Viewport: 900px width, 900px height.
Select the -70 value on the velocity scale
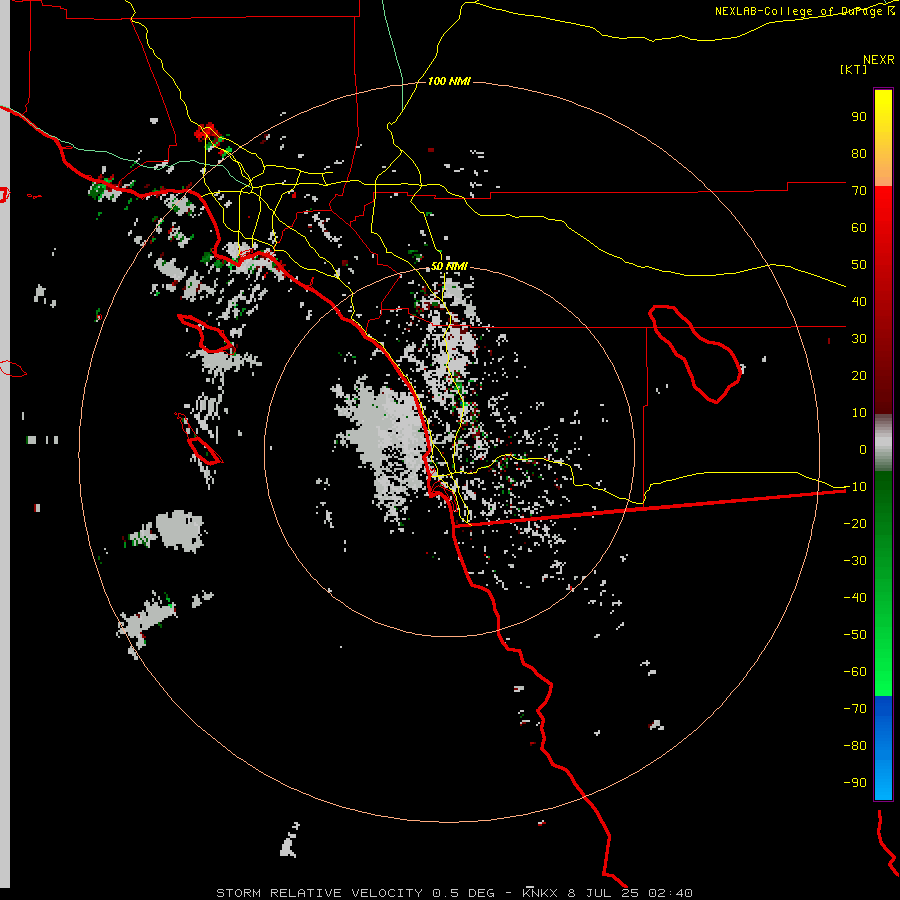[x=855, y=708]
